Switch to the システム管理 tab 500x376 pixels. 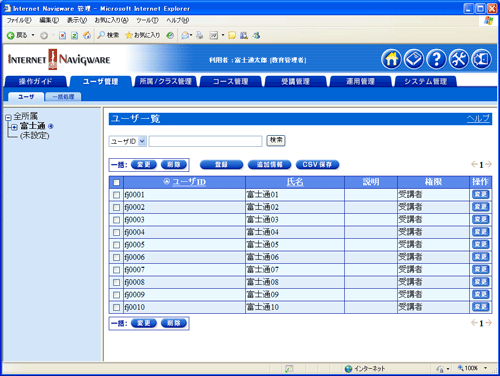425,81
